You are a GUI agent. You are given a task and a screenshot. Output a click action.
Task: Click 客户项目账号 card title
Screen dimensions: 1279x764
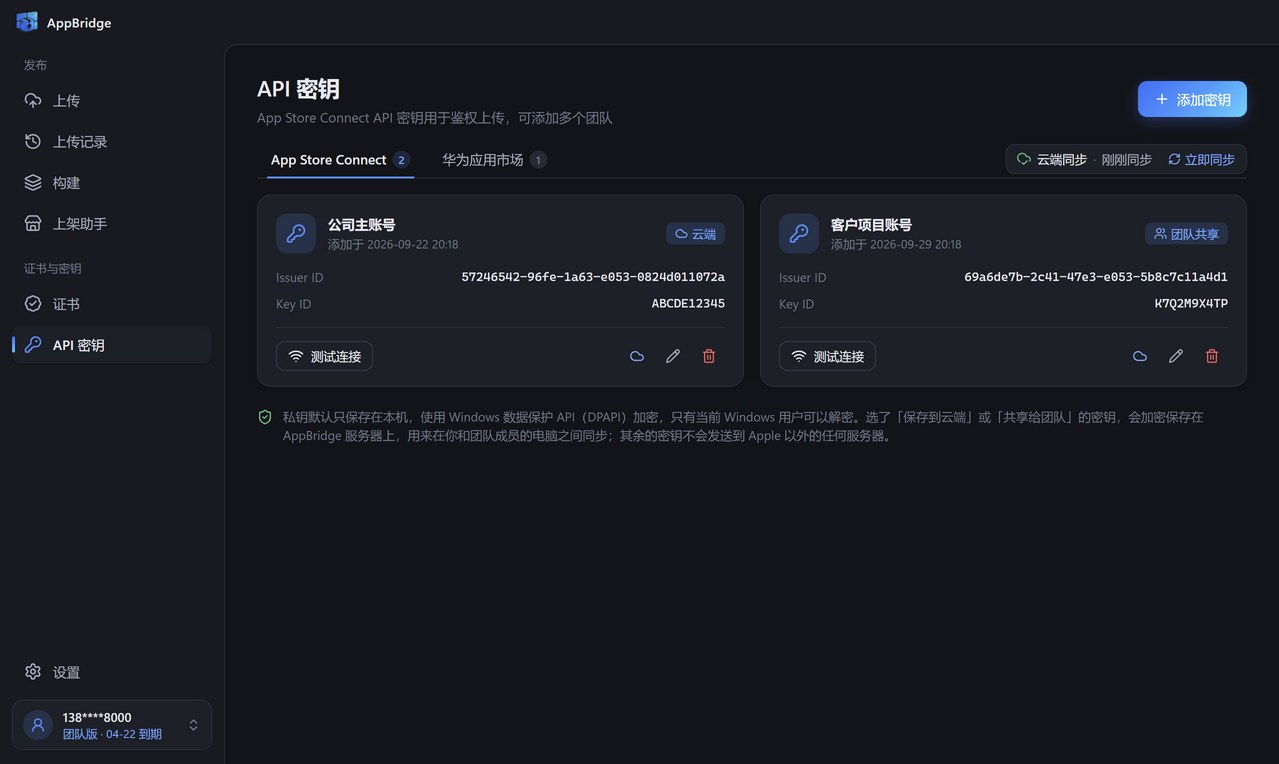pos(871,225)
